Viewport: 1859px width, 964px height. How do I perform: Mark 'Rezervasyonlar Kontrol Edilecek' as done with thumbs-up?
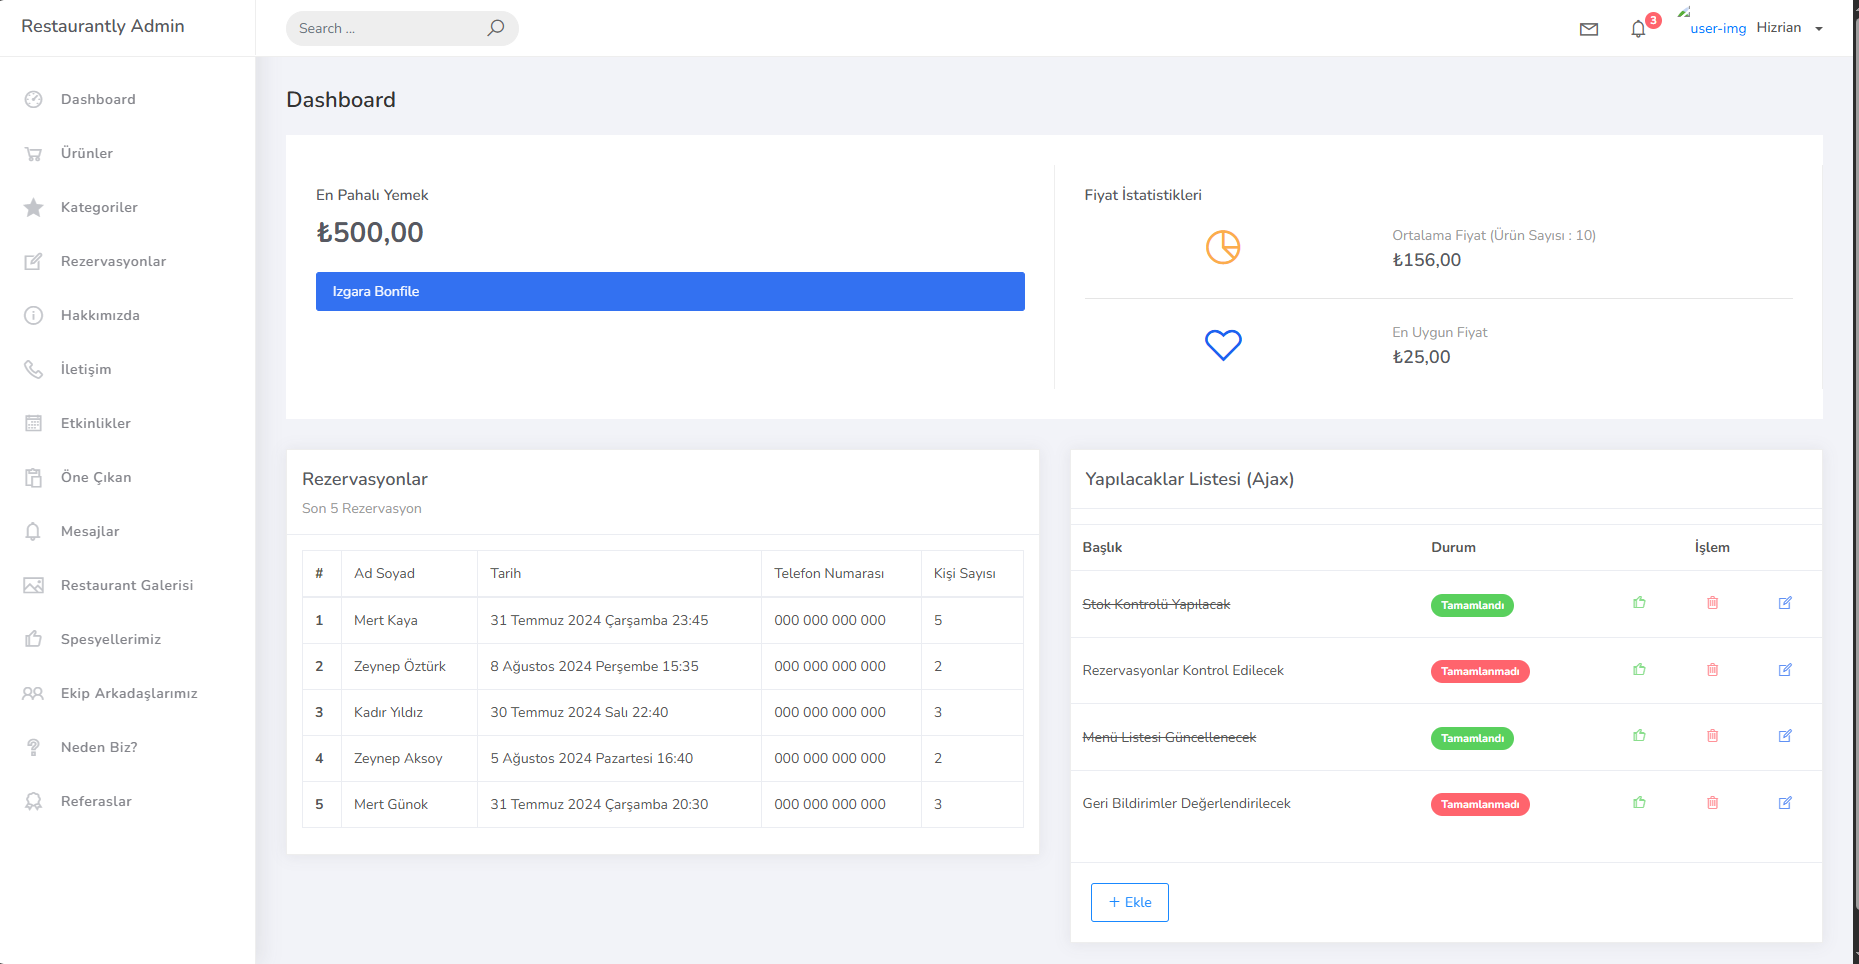1639,670
